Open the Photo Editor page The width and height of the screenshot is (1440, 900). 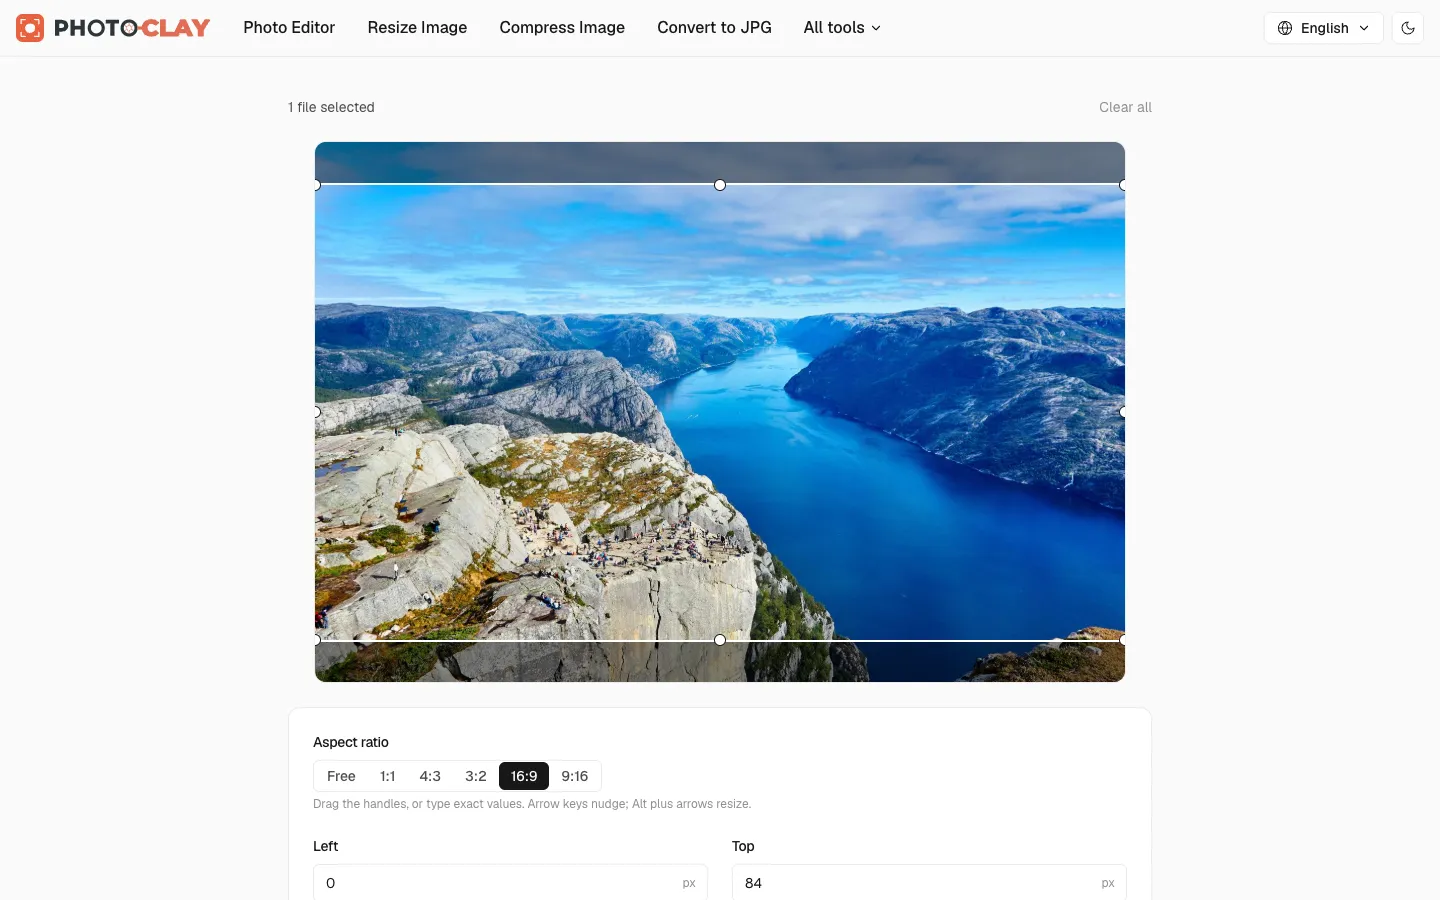pyautogui.click(x=289, y=28)
